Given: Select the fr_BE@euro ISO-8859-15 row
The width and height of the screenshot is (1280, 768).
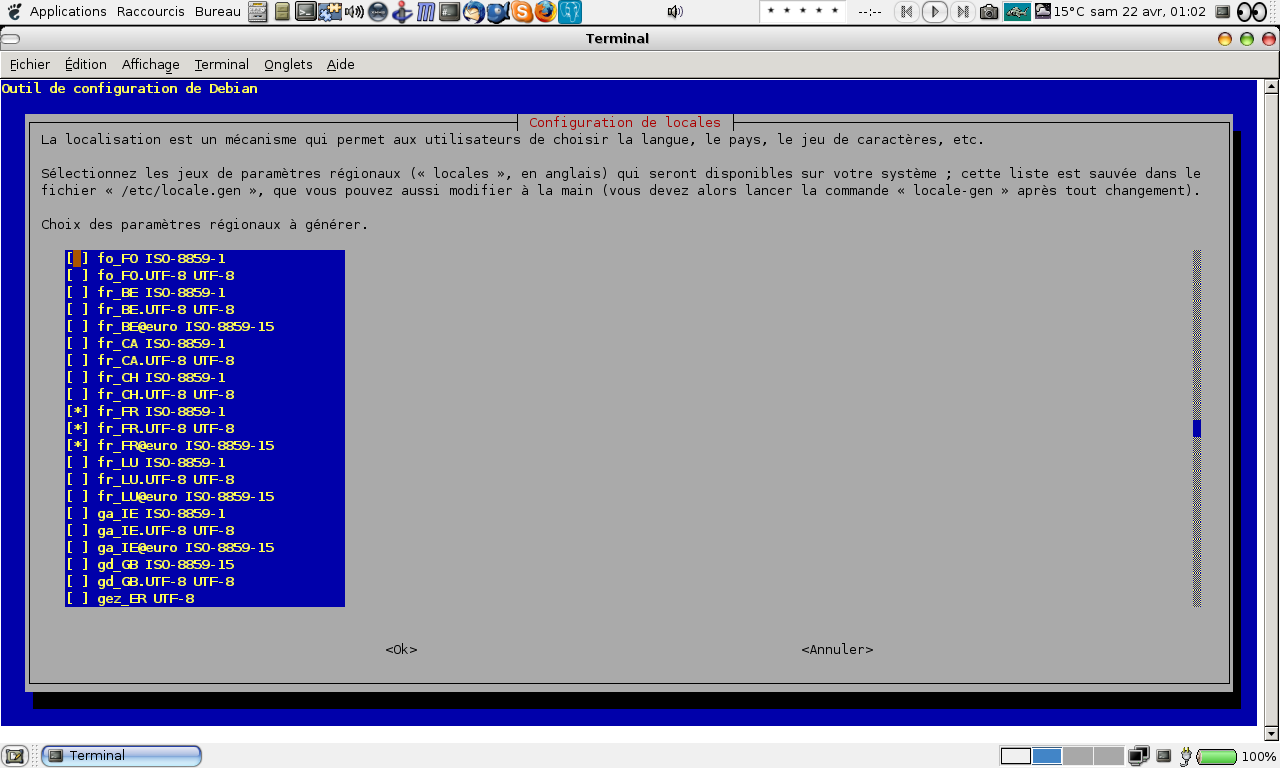Looking at the screenshot, I should pos(205,327).
